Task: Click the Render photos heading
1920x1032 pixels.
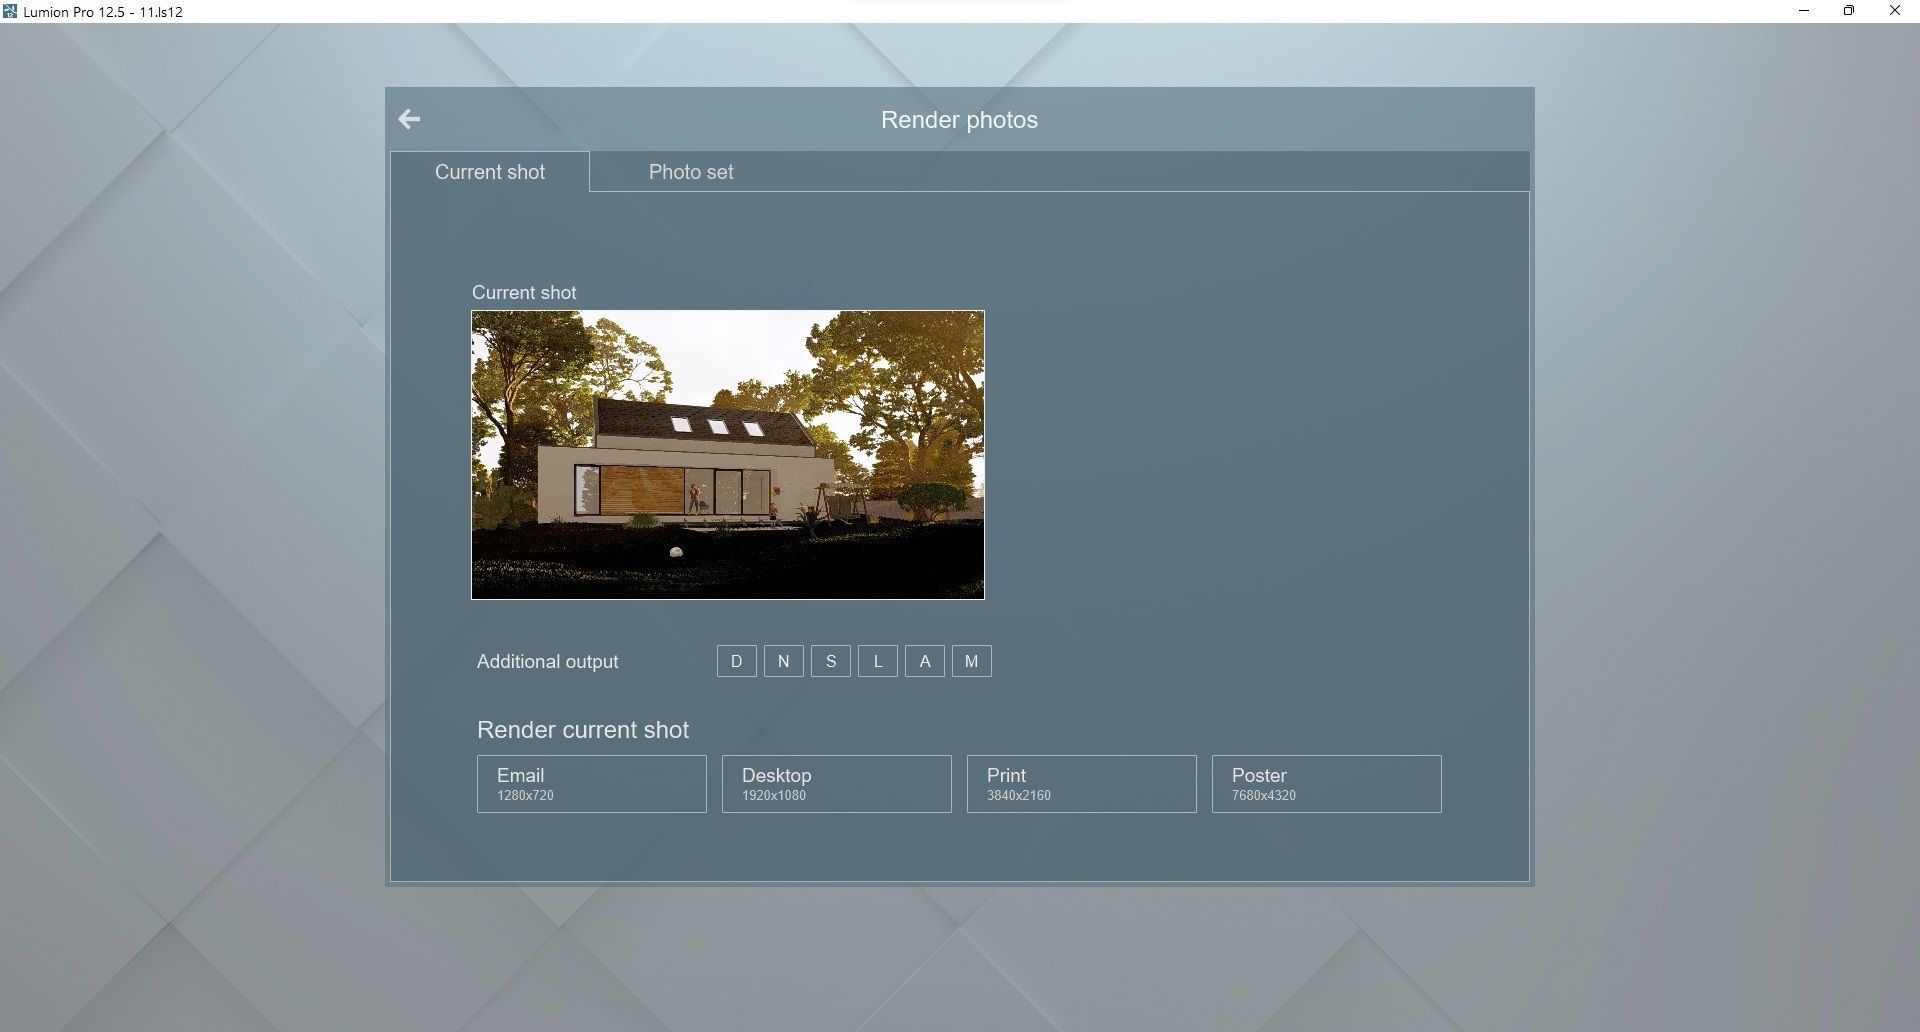Action: coord(959,120)
